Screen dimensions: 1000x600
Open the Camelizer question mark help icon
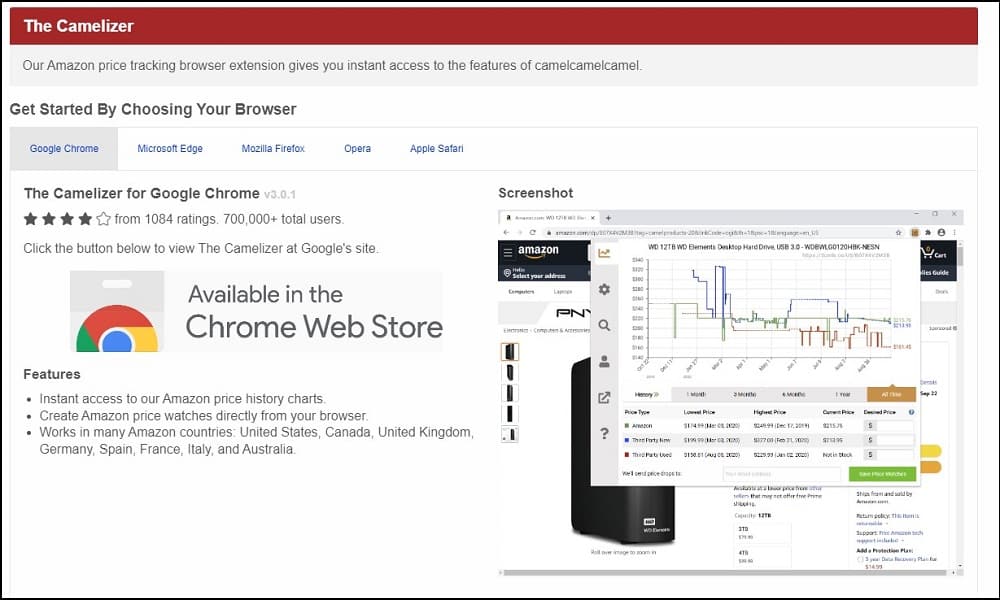point(604,434)
